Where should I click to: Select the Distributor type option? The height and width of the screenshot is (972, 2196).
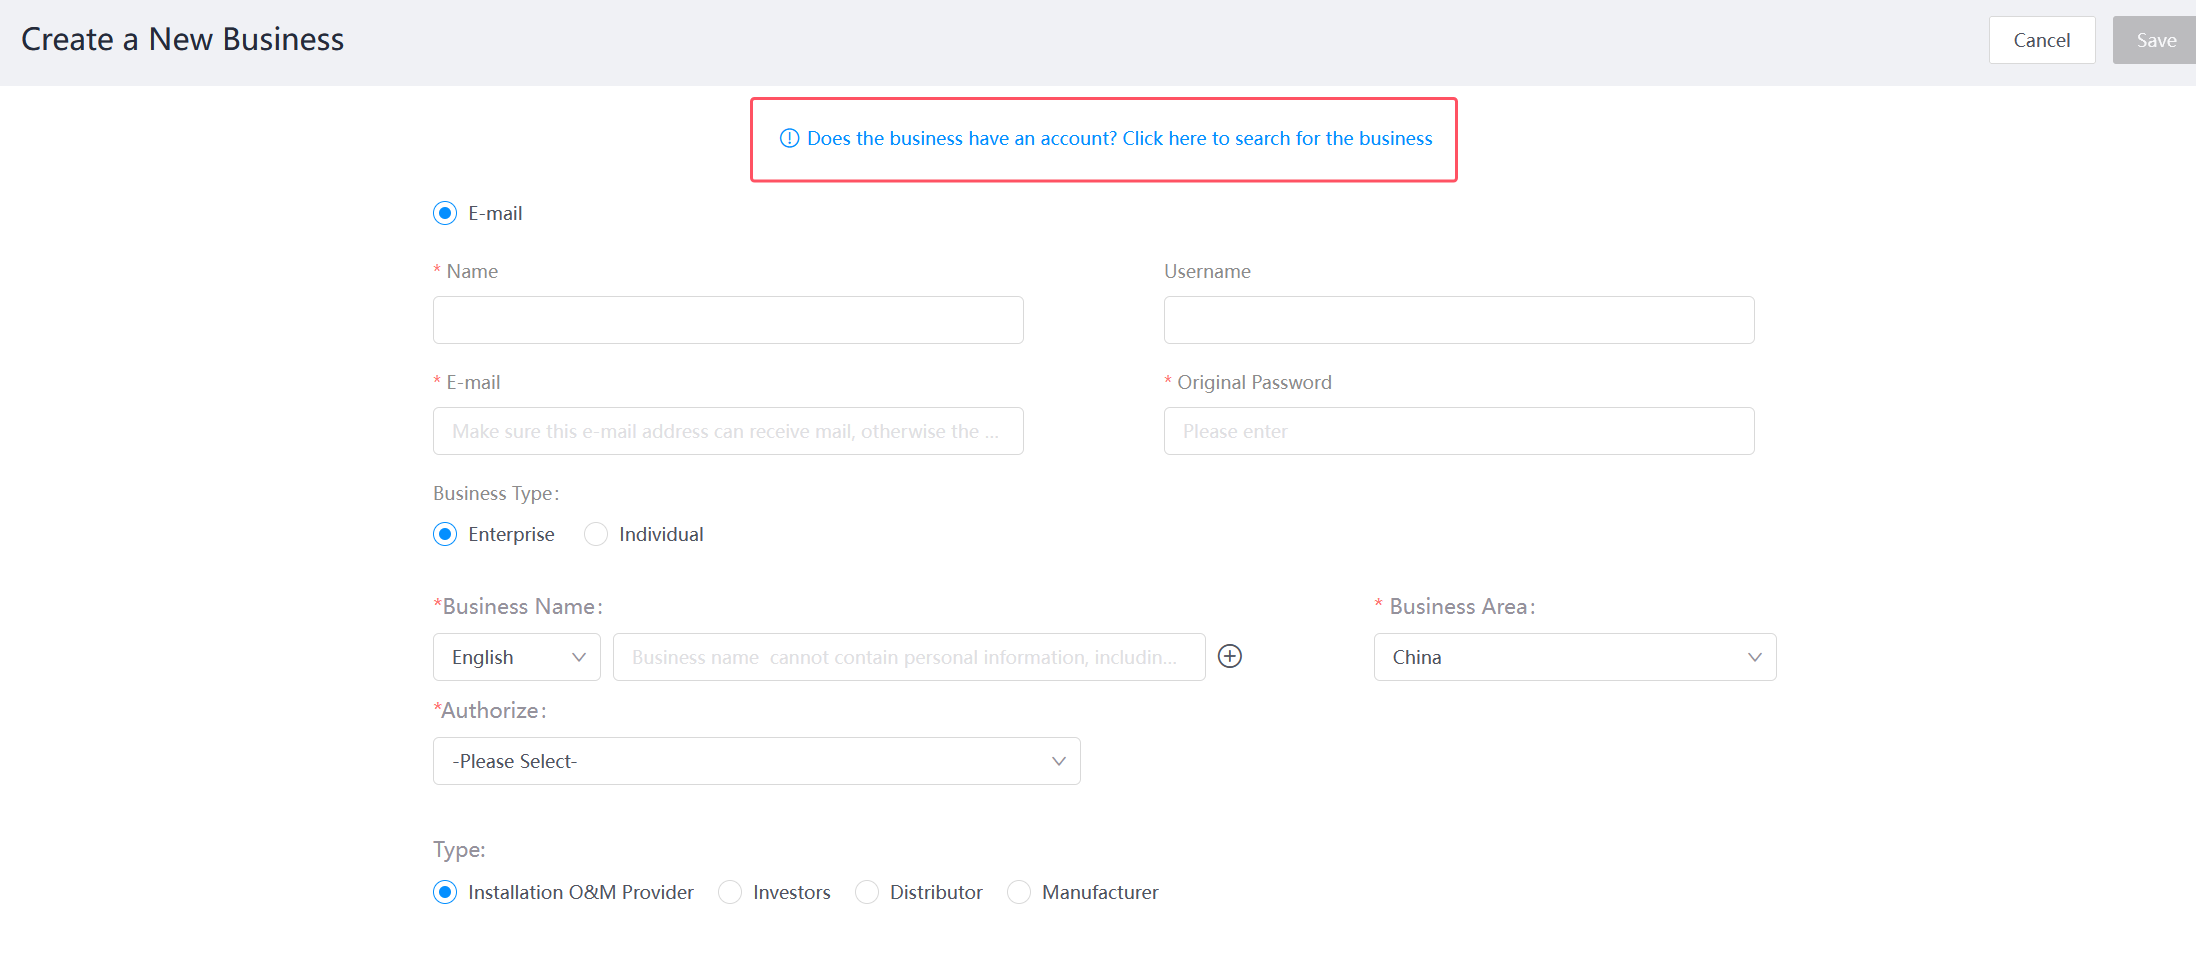pyautogui.click(x=867, y=892)
